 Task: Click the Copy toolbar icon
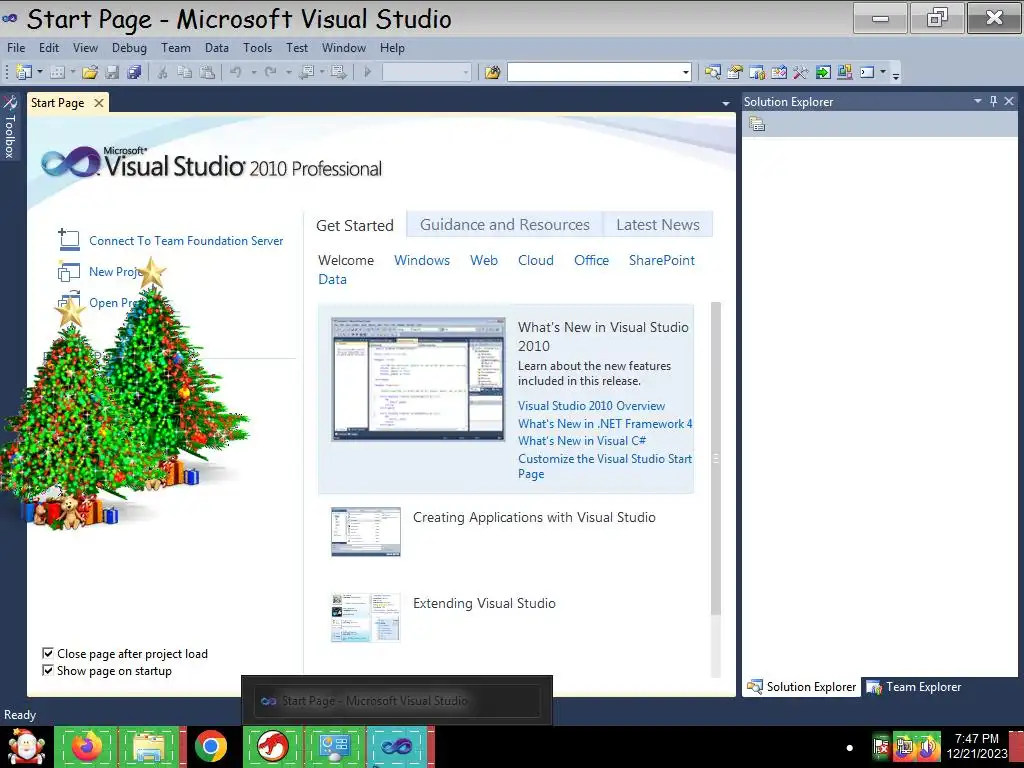click(x=185, y=72)
